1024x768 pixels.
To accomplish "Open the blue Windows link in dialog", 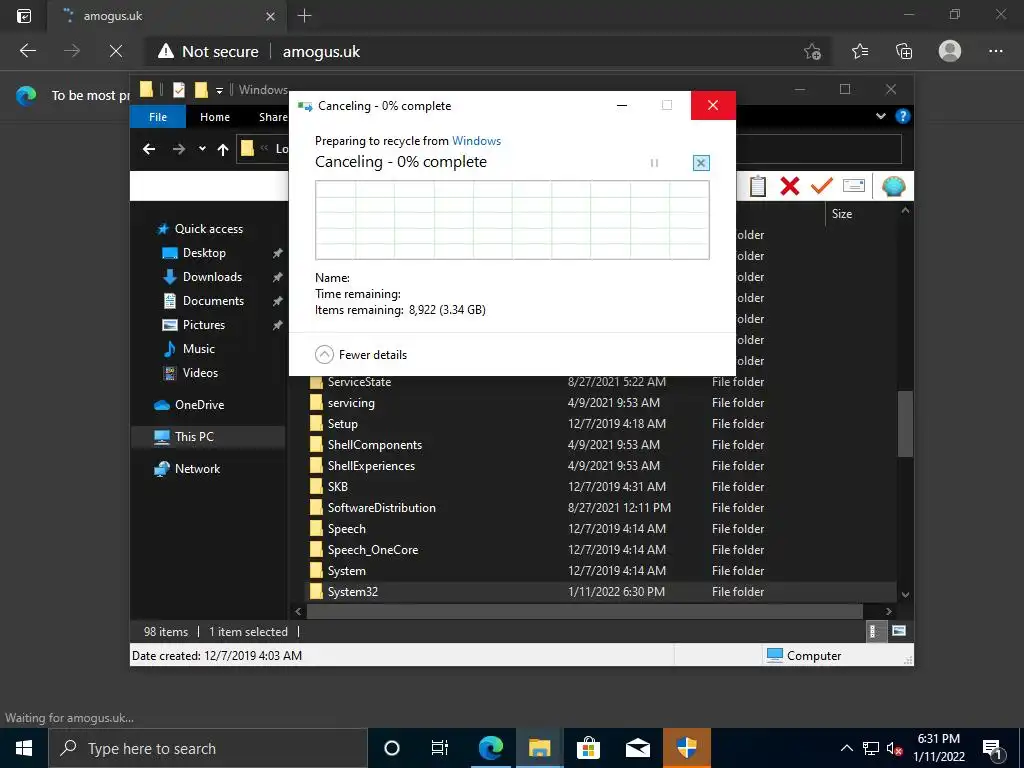I will (476, 140).
